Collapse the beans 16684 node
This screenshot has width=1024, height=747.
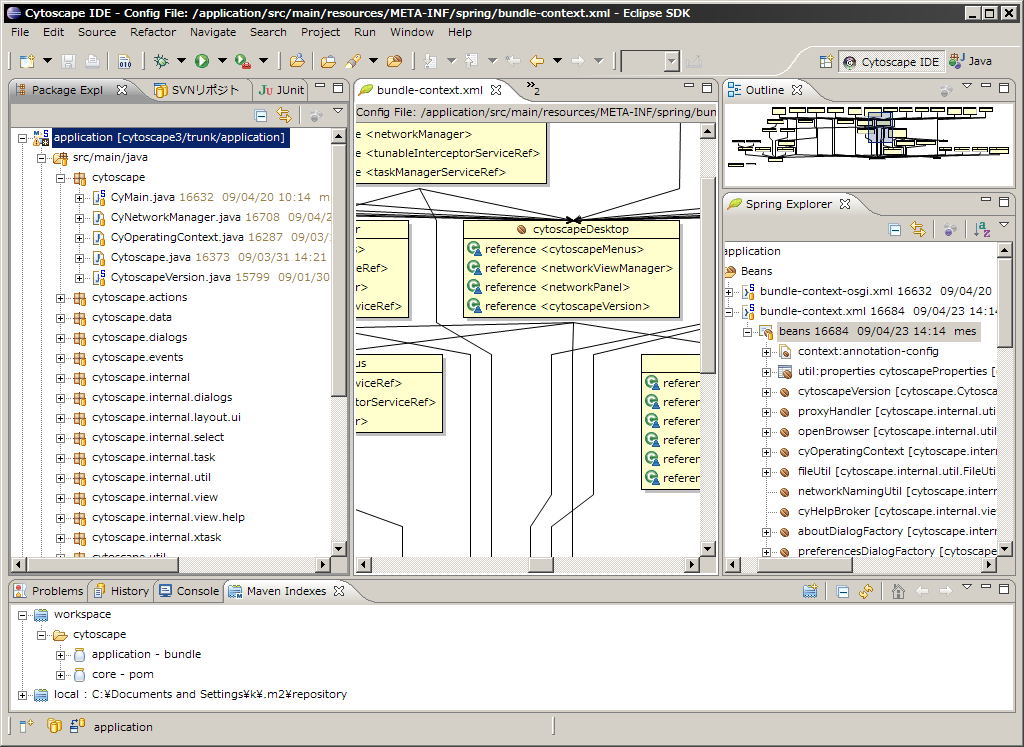point(747,332)
